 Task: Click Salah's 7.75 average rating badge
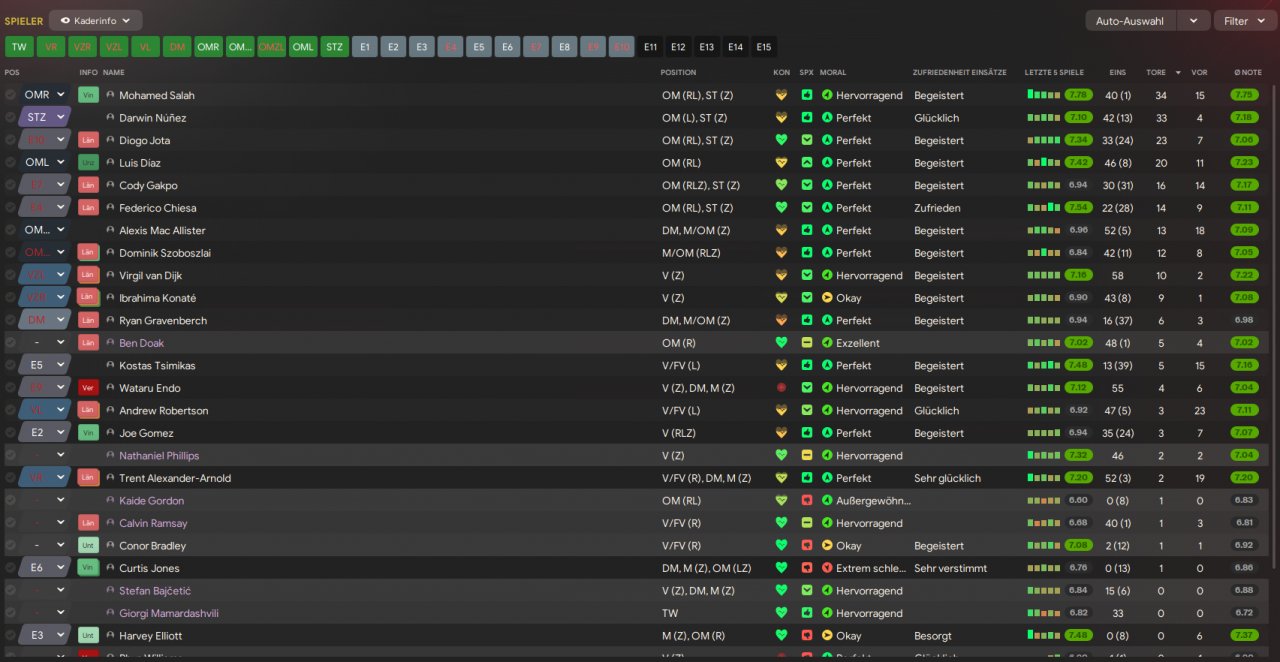tap(1244, 95)
